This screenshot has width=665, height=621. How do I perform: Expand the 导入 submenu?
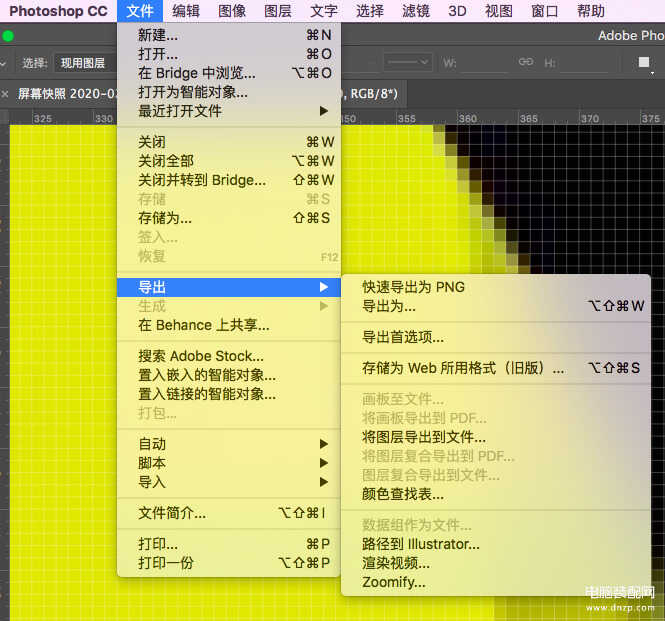pyautogui.click(x=229, y=482)
